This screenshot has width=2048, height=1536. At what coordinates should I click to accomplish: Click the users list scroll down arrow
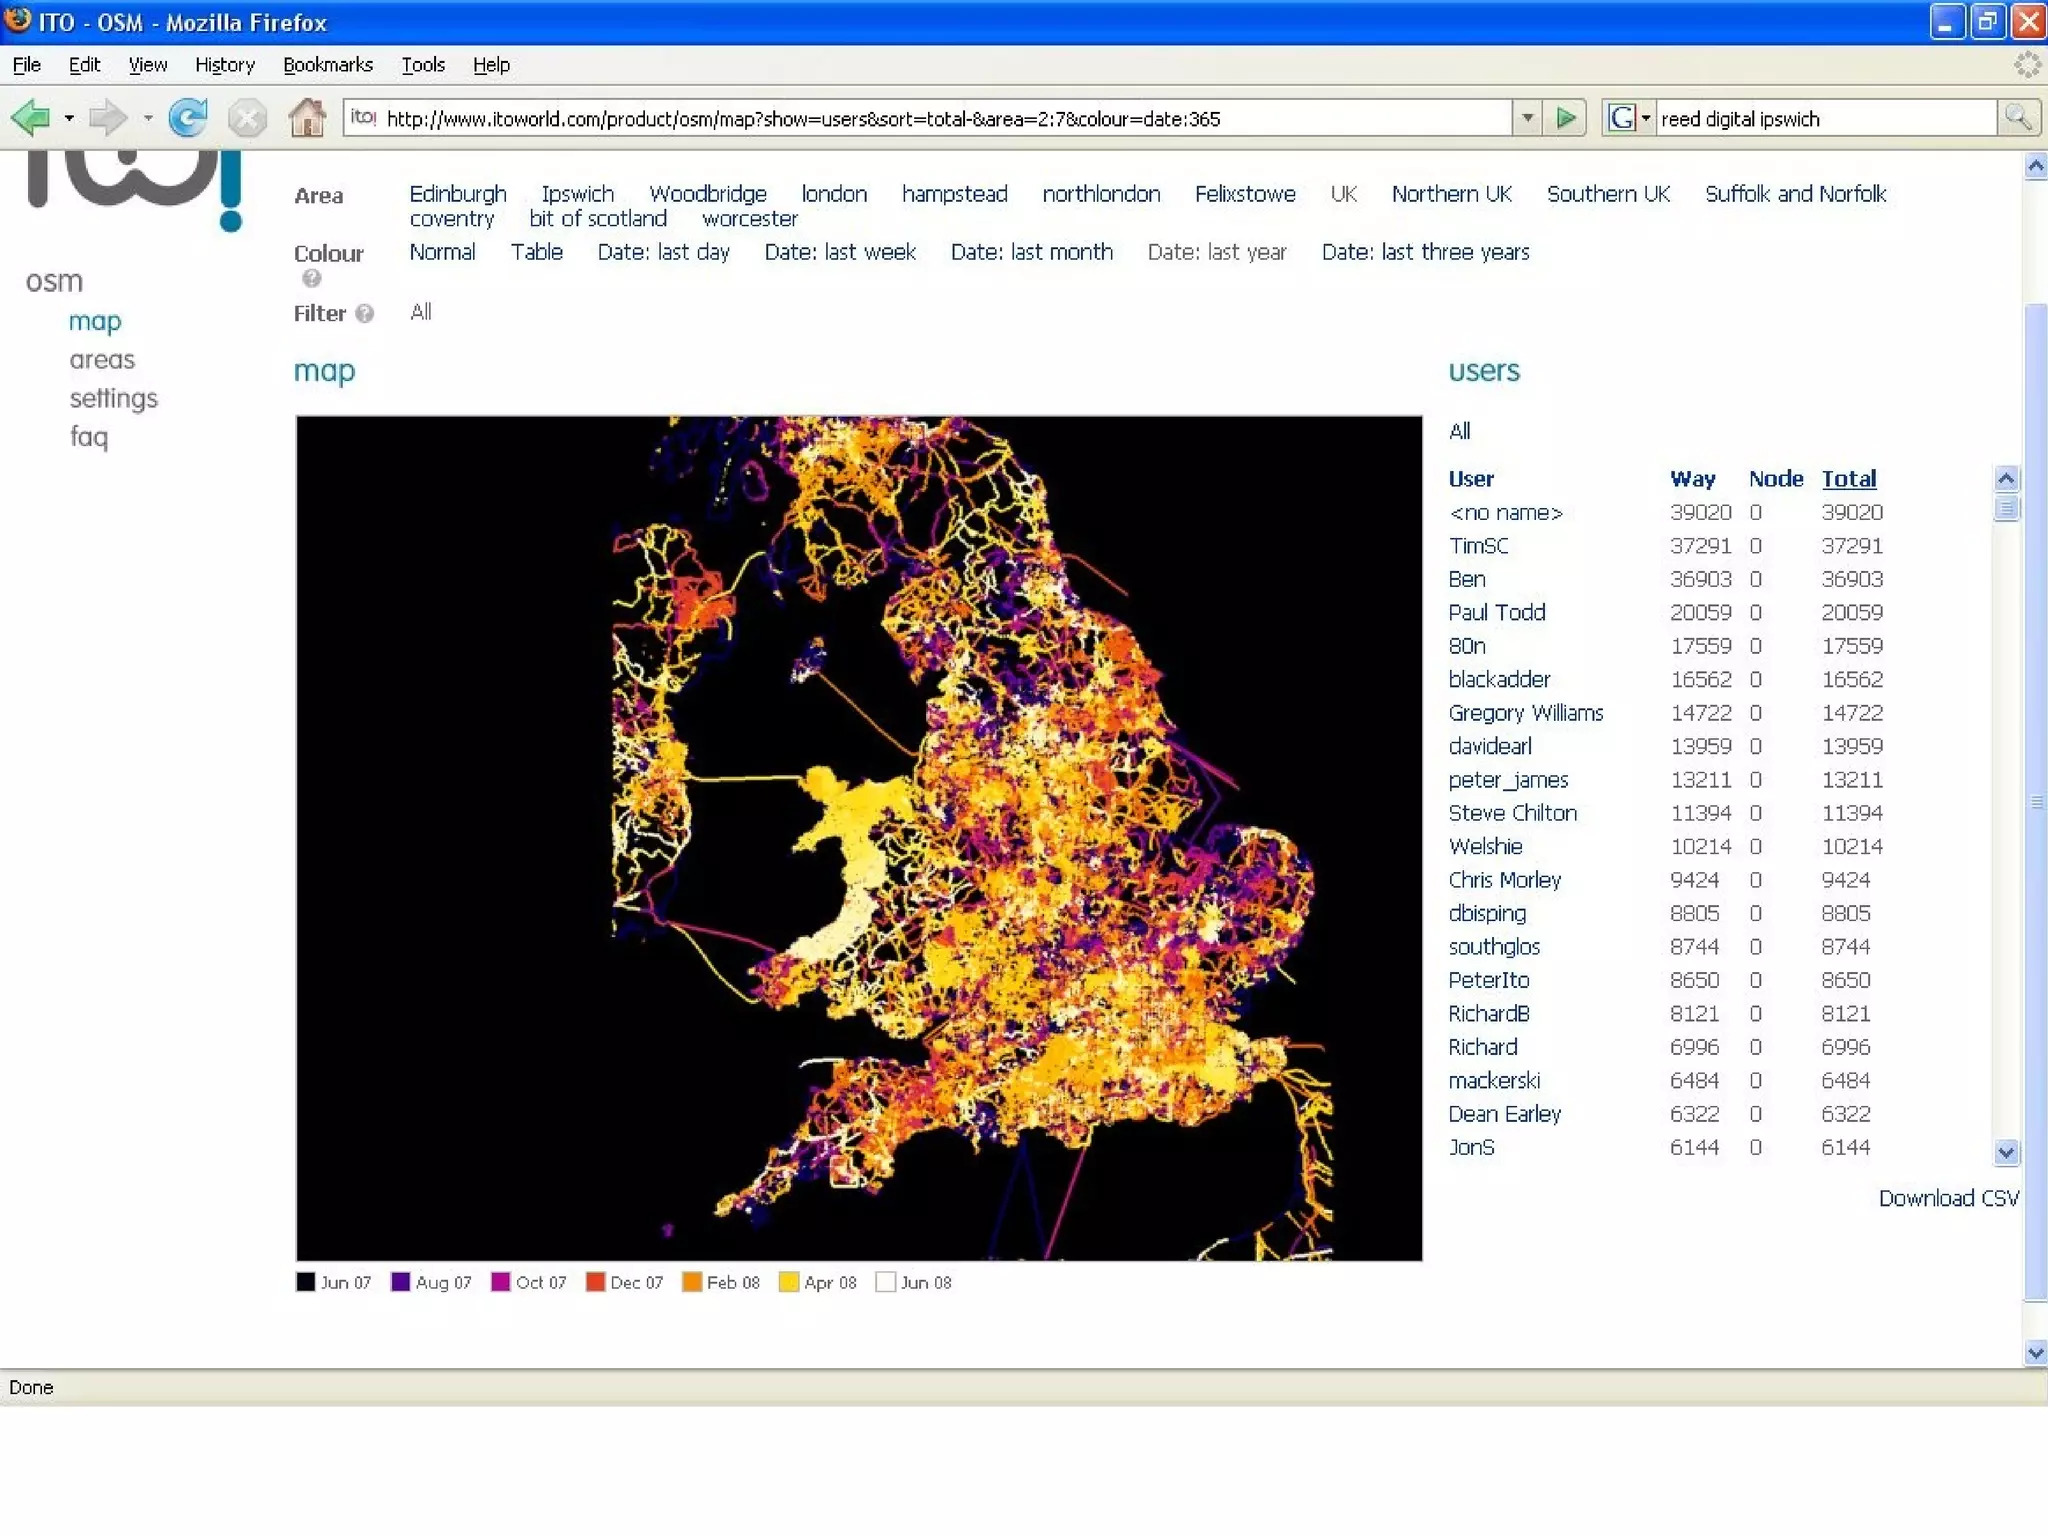tap(2005, 1152)
